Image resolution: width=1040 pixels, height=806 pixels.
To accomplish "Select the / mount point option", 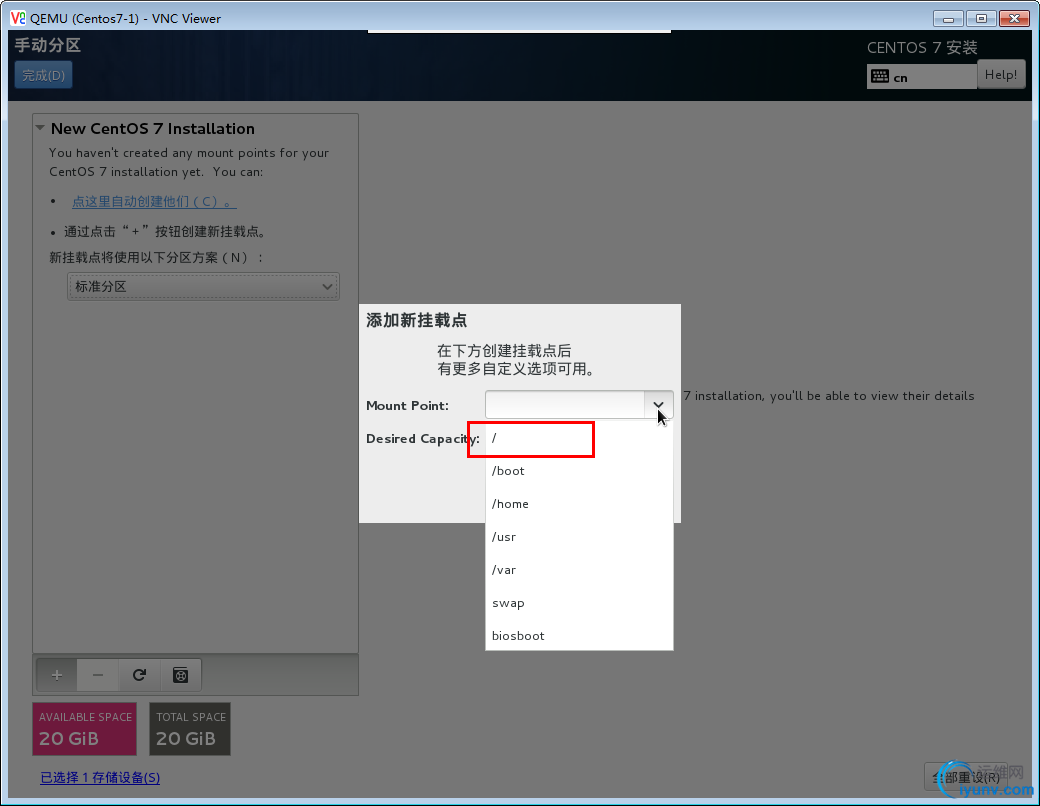I will [x=579, y=438].
